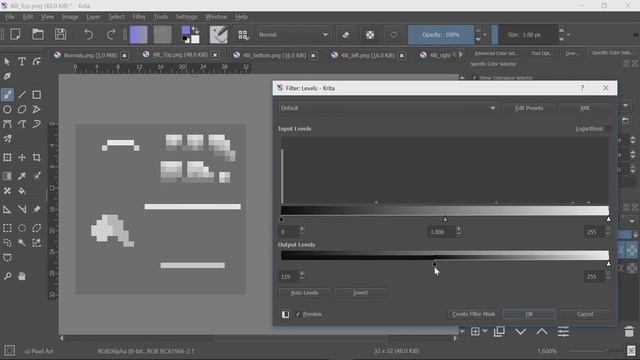Confirm Levels filter with OK
The image size is (640, 360).
click(529, 314)
